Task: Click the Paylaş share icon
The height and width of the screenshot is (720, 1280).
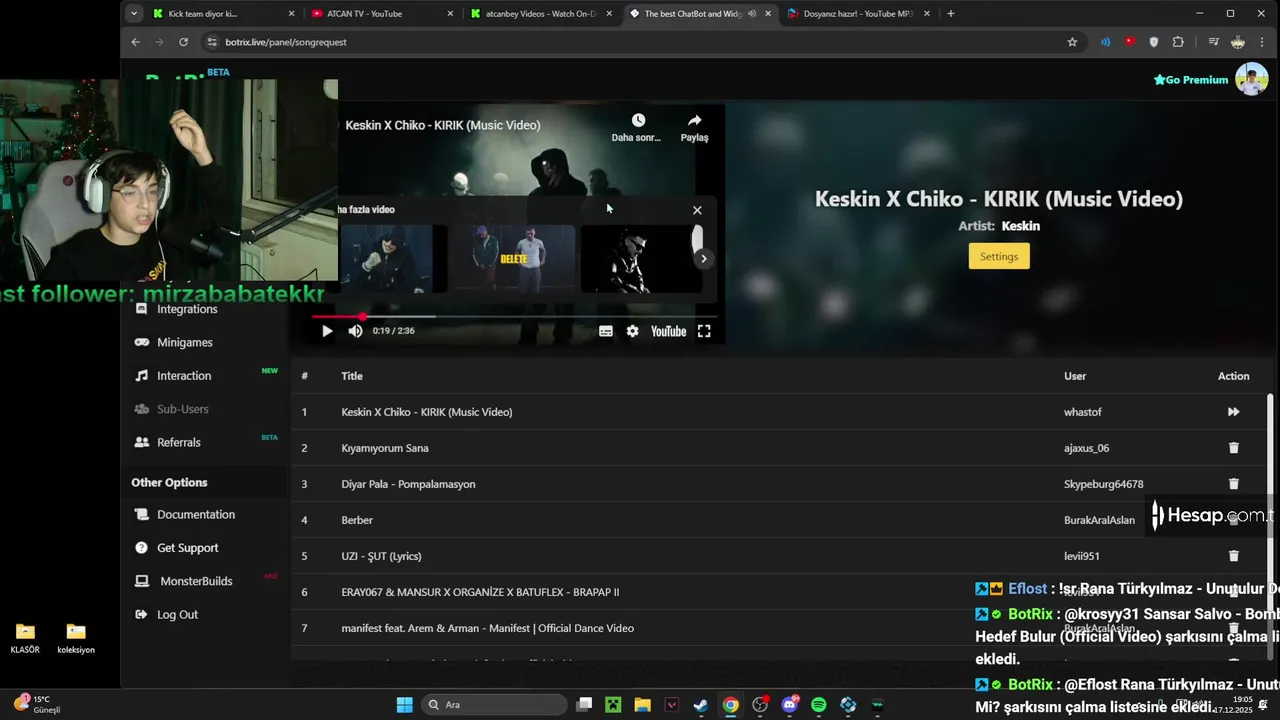Action: pos(694,120)
